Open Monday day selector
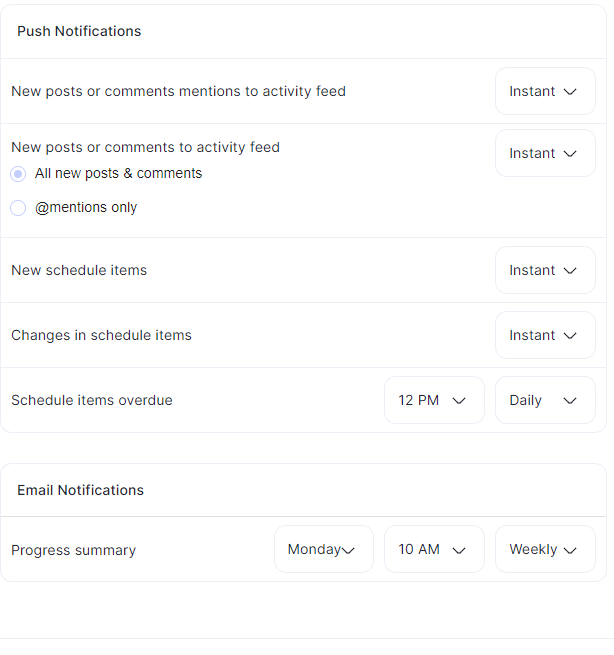The width and height of the screenshot is (614, 655). [x=324, y=549]
